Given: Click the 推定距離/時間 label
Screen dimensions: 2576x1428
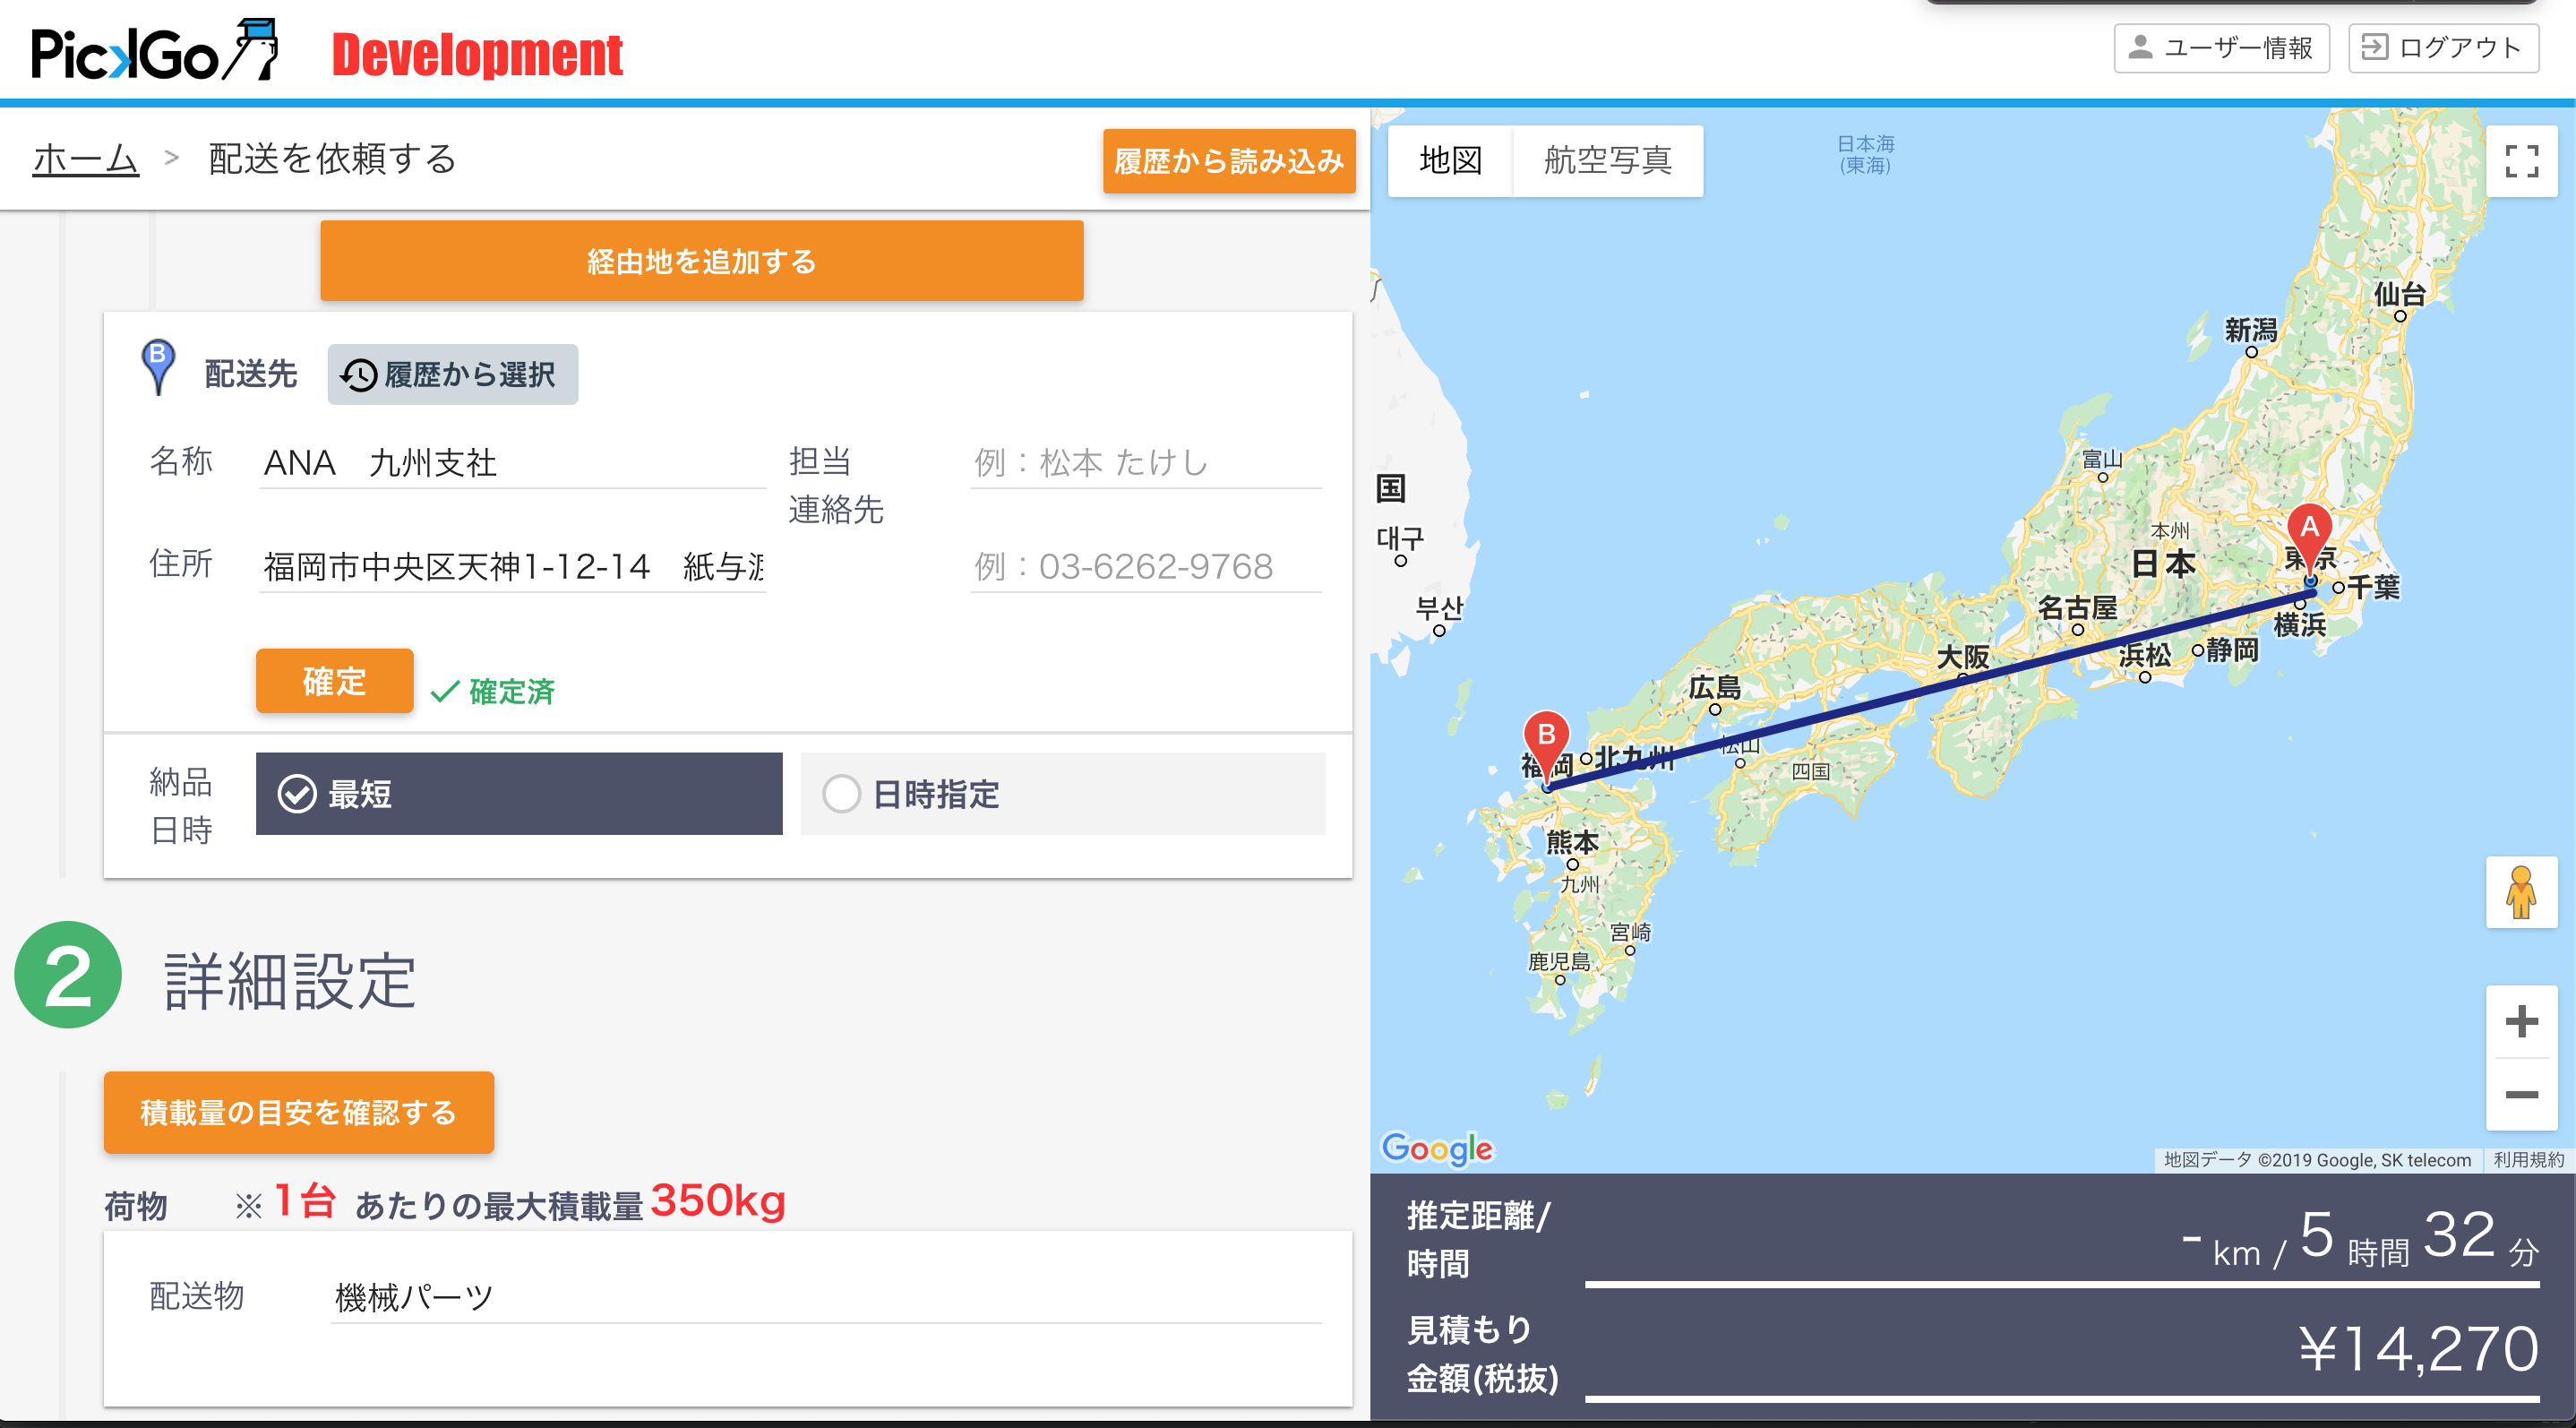Looking at the screenshot, I should click(x=1478, y=1239).
